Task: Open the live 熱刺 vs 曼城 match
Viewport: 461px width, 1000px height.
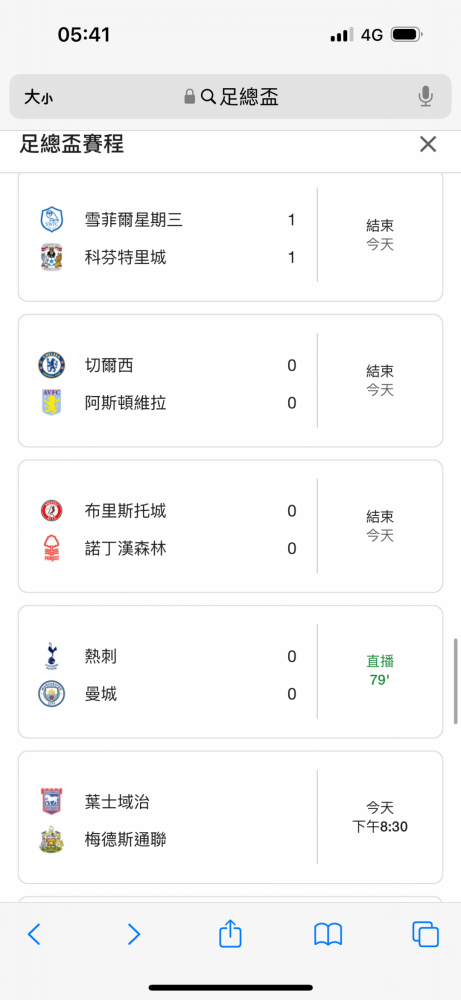Action: click(230, 672)
